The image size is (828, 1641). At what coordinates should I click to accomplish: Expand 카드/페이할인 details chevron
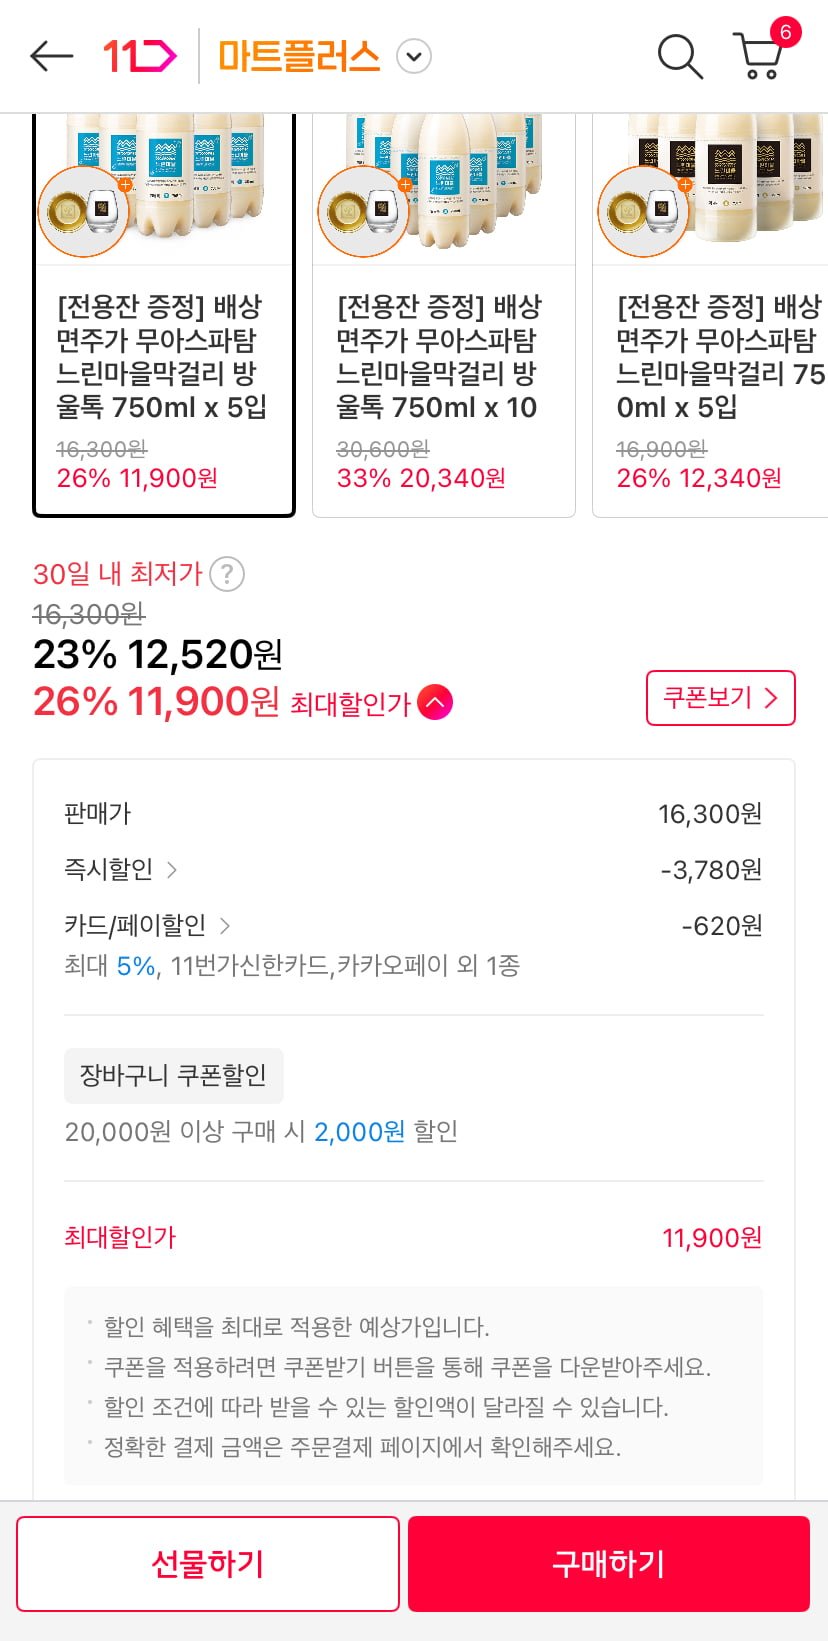click(225, 926)
